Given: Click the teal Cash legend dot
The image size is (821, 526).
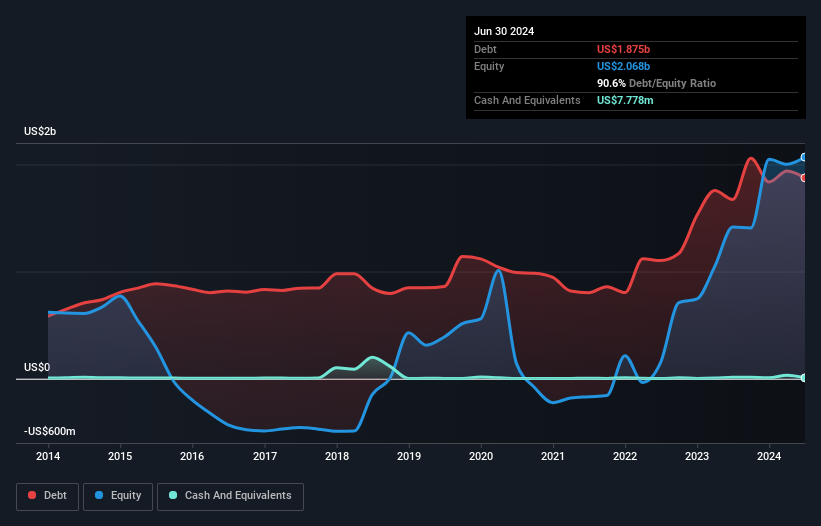Looking at the screenshot, I should click(x=173, y=495).
